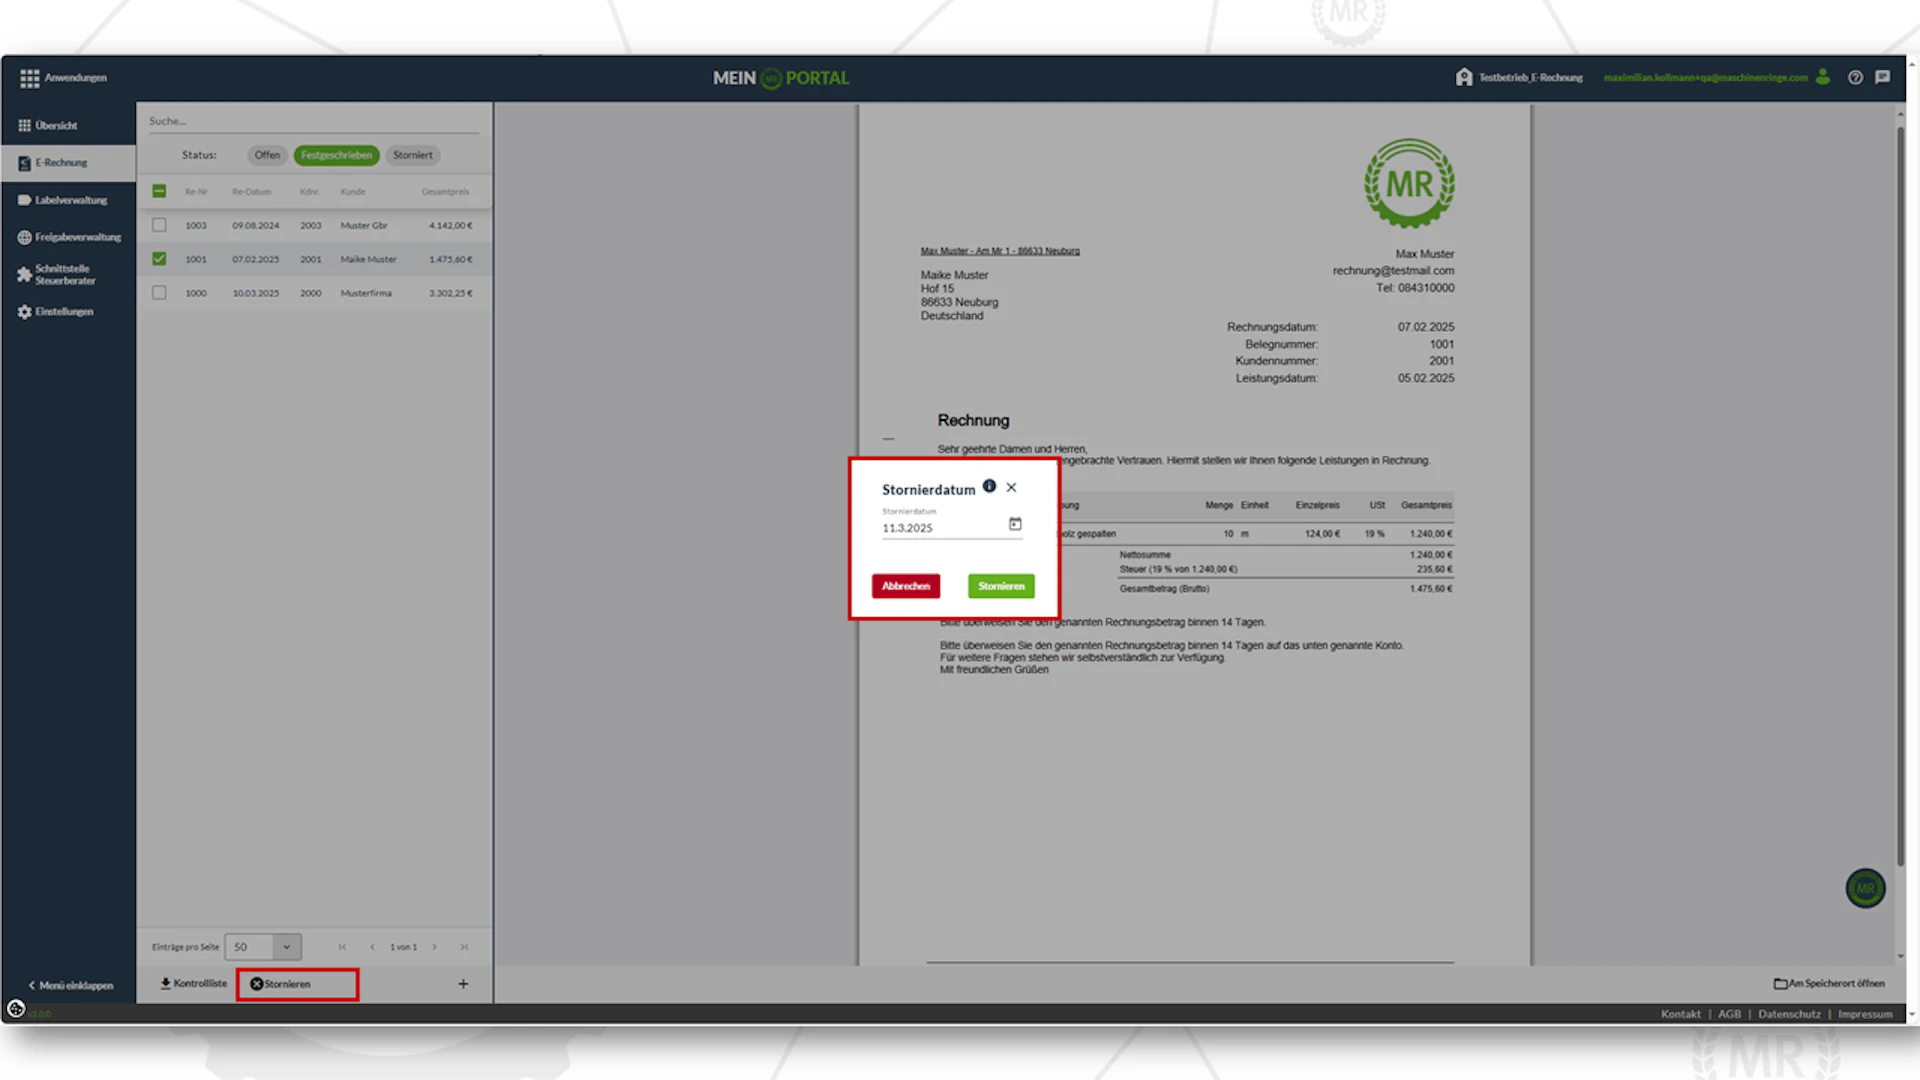Click Stornieren in the bottom toolbar

pyautogui.click(x=281, y=984)
